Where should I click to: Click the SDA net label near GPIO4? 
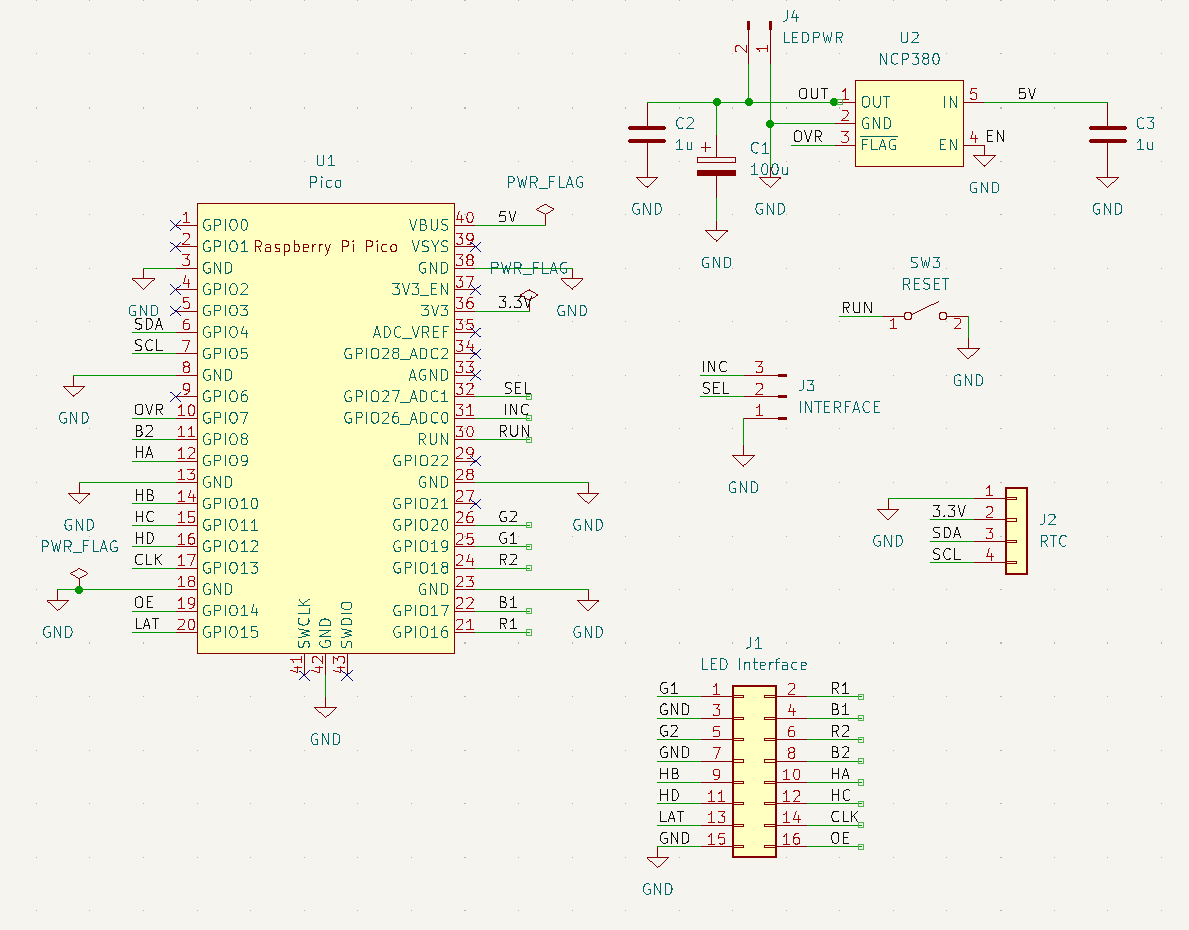tap(146, 324)
